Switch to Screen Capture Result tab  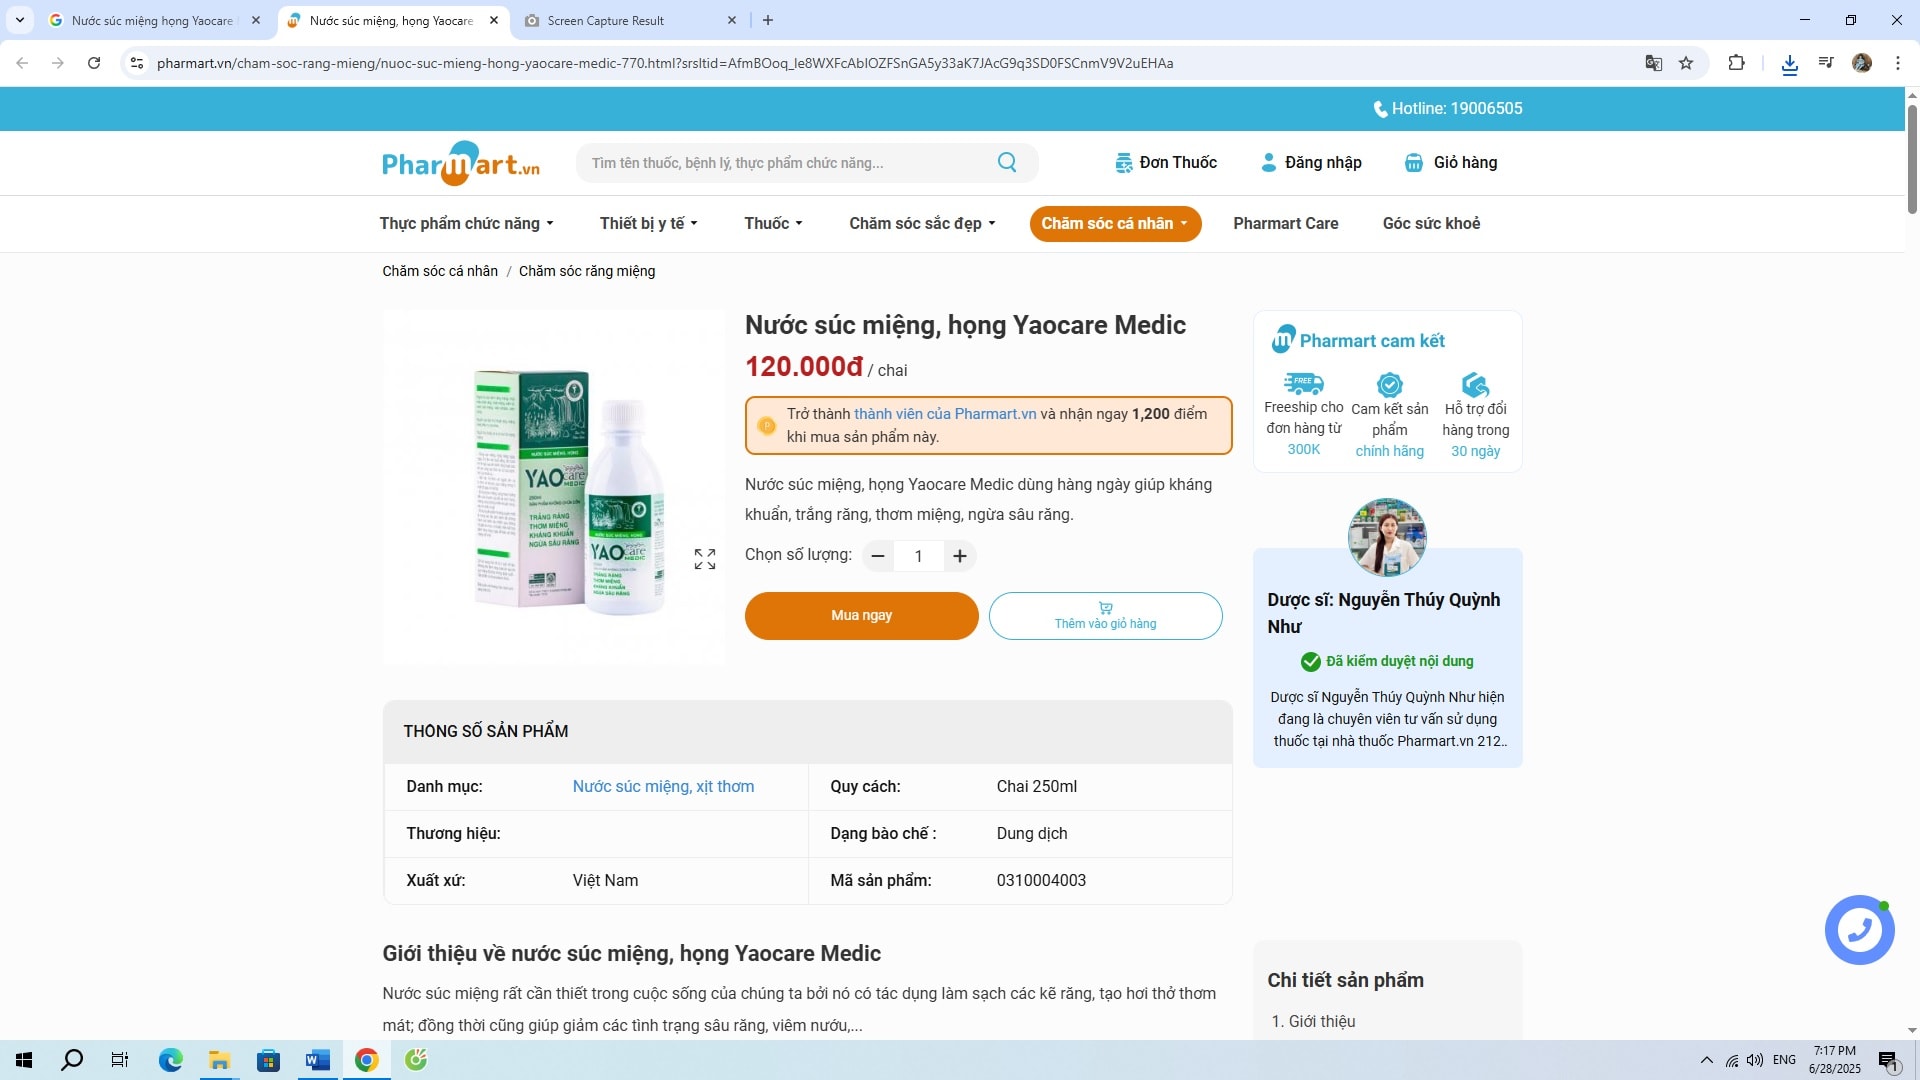606,20
